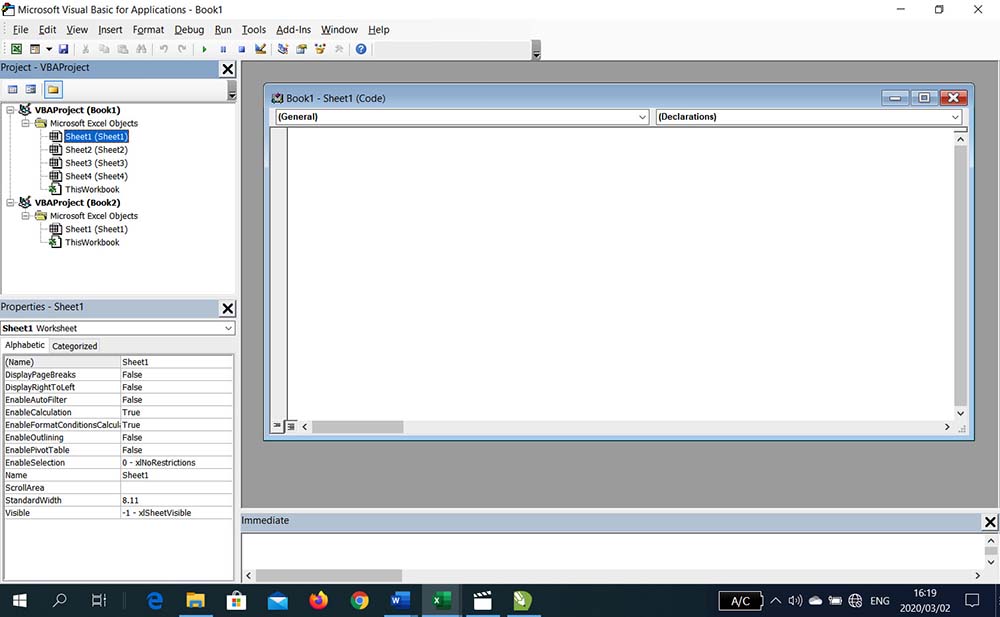Open Word from the Windows taskbar
Image resolution: width=1000 pixels, height=617 pixels.
[400, 600]
